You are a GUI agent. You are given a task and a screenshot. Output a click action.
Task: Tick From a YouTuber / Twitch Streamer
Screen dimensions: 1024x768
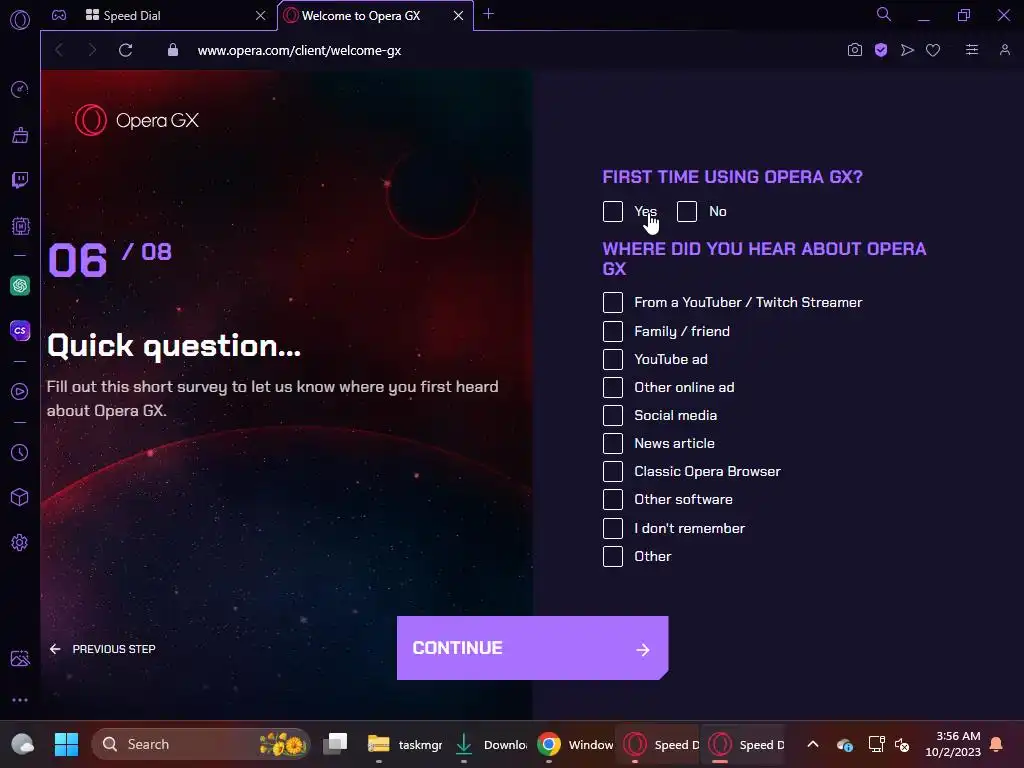click(x=613, y=302)
